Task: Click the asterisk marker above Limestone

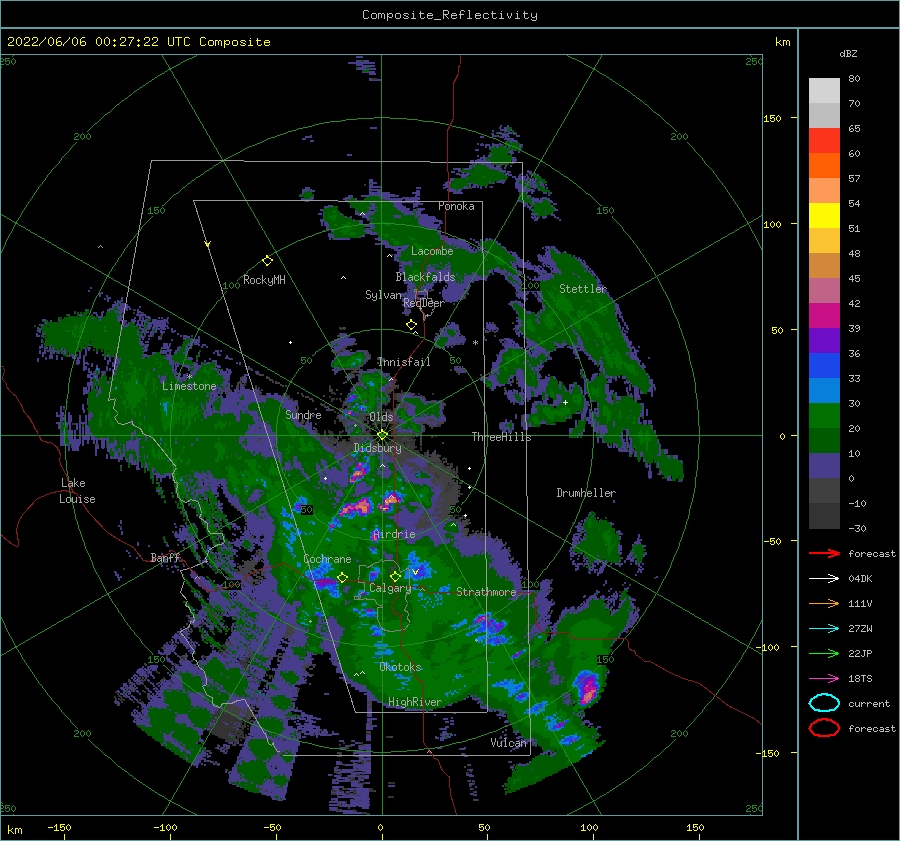Action: pos(189,377)
